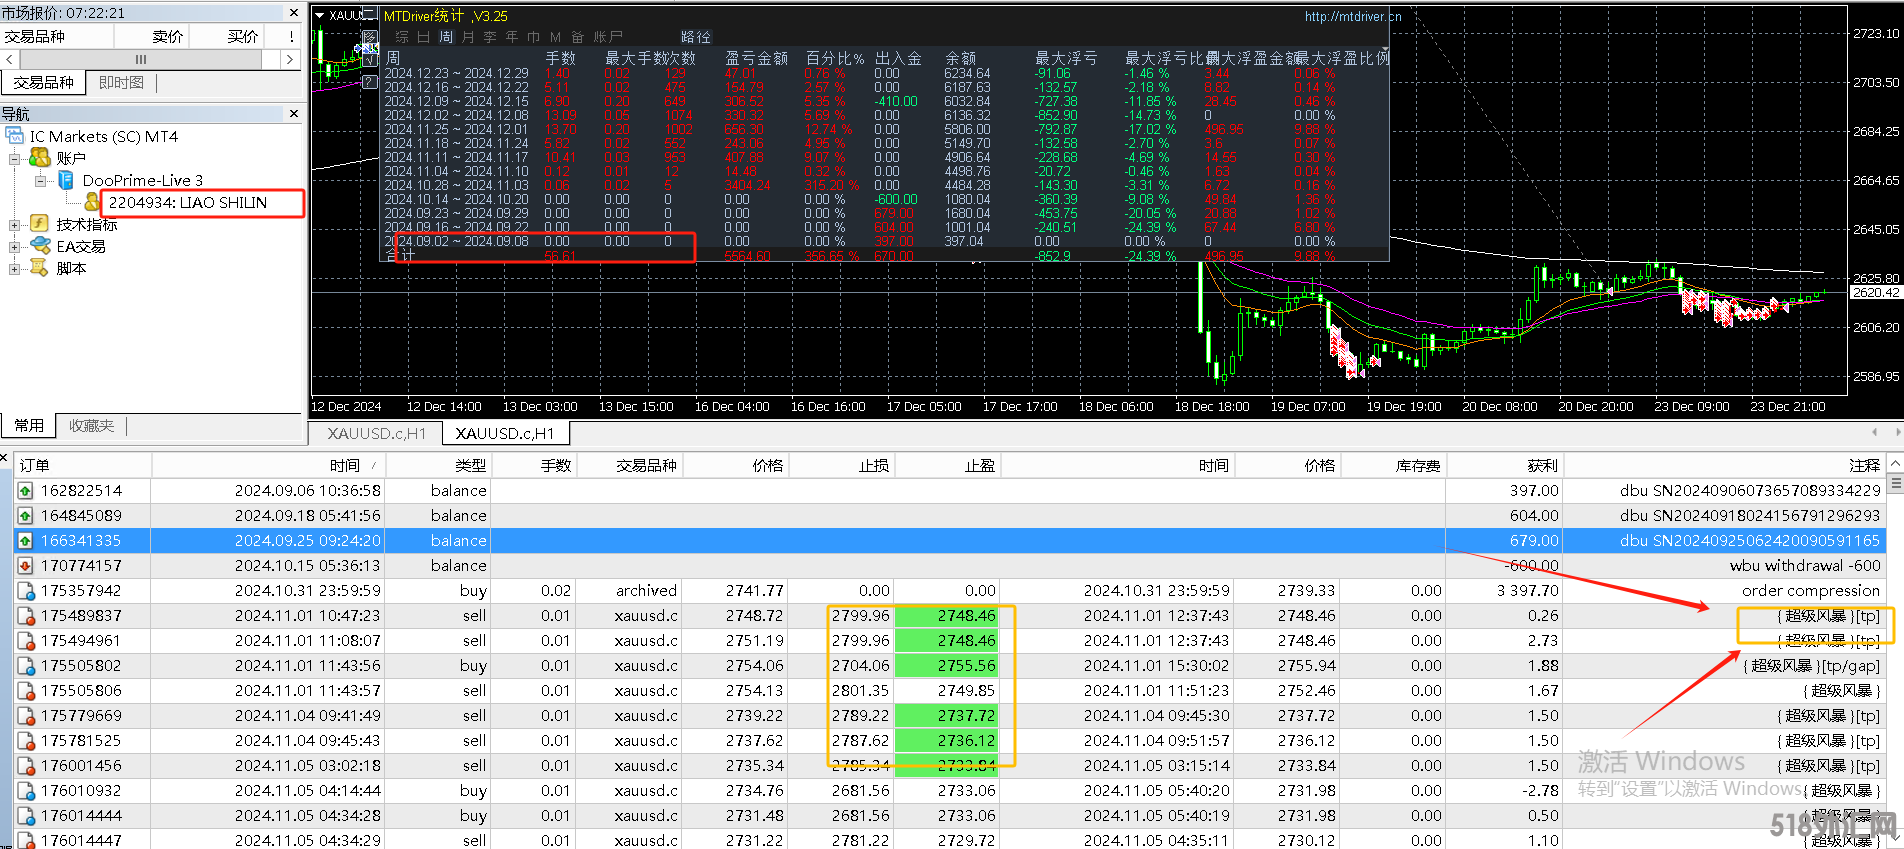Collapse the 账户 tree node
Viewport: 1904px width, 849px height.
coord(14,158)
